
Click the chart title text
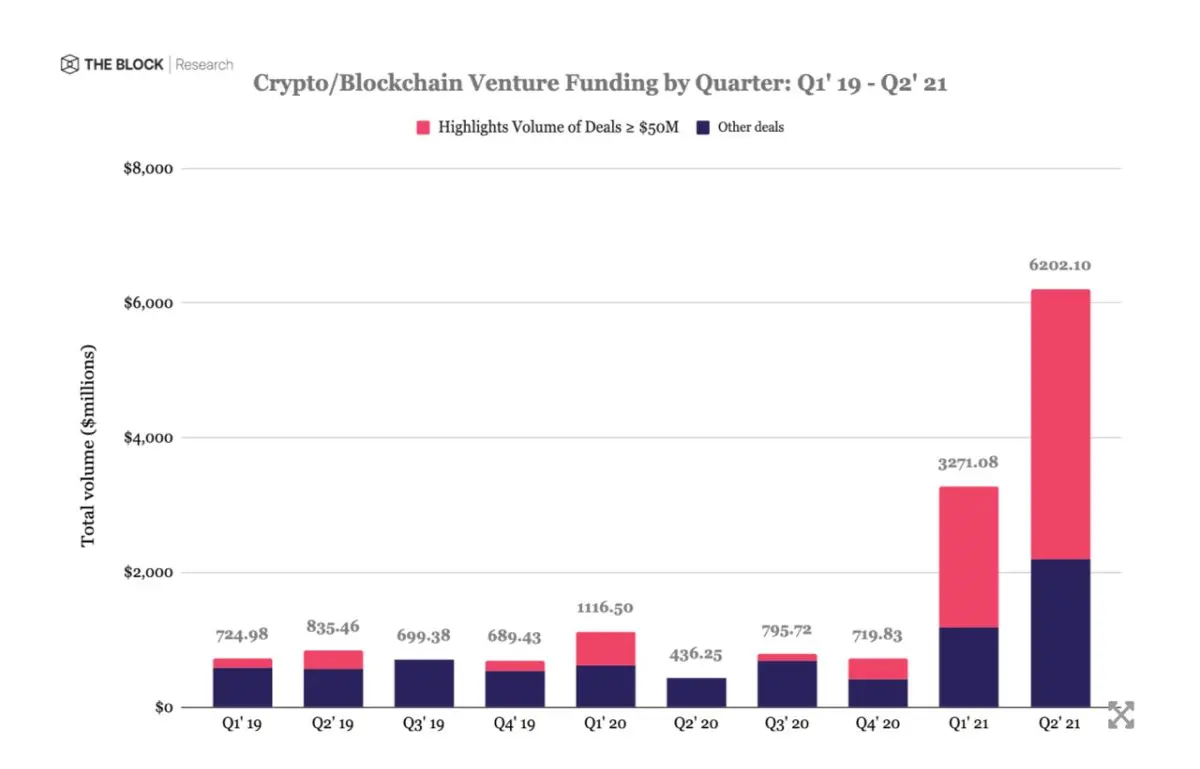pos(600,83)
